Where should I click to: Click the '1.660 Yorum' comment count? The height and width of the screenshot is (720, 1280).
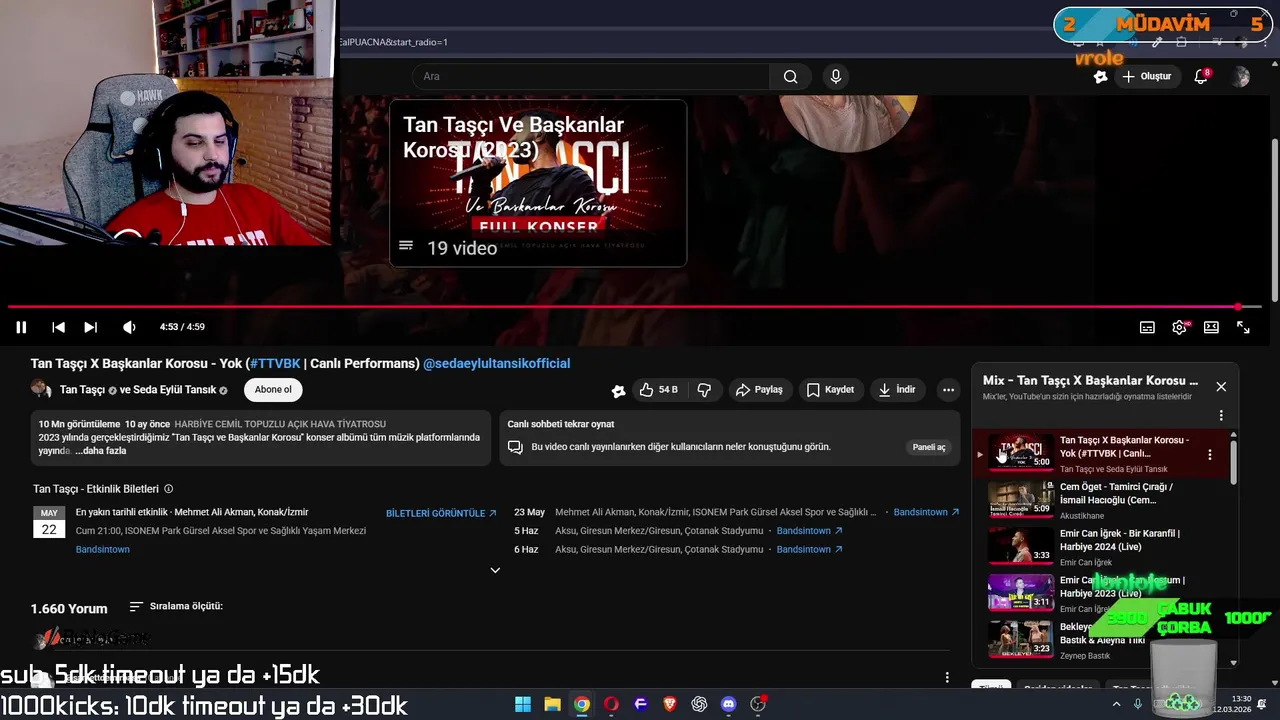[69, 608]
